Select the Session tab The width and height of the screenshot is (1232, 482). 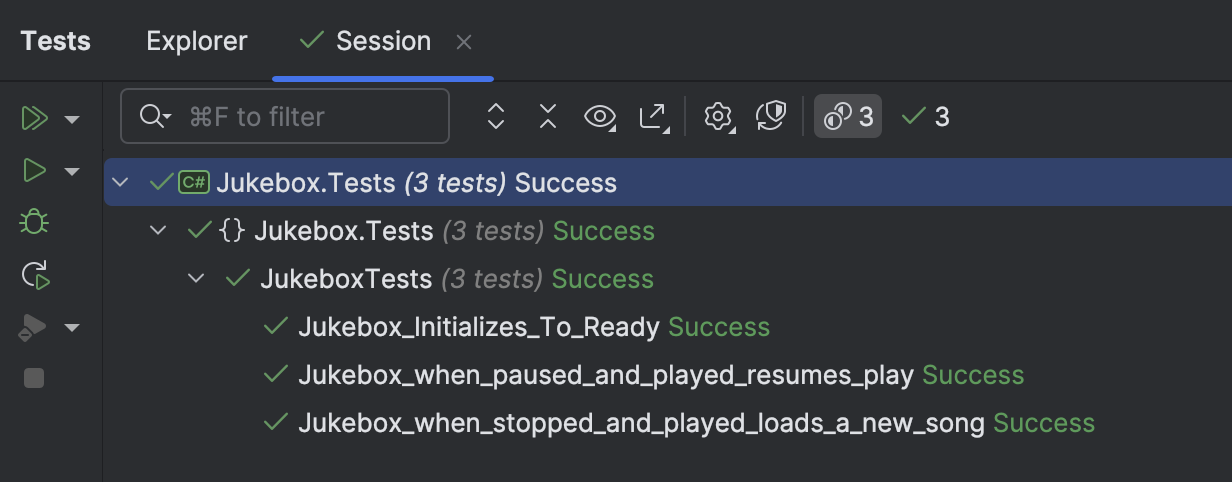click(383, 41)
